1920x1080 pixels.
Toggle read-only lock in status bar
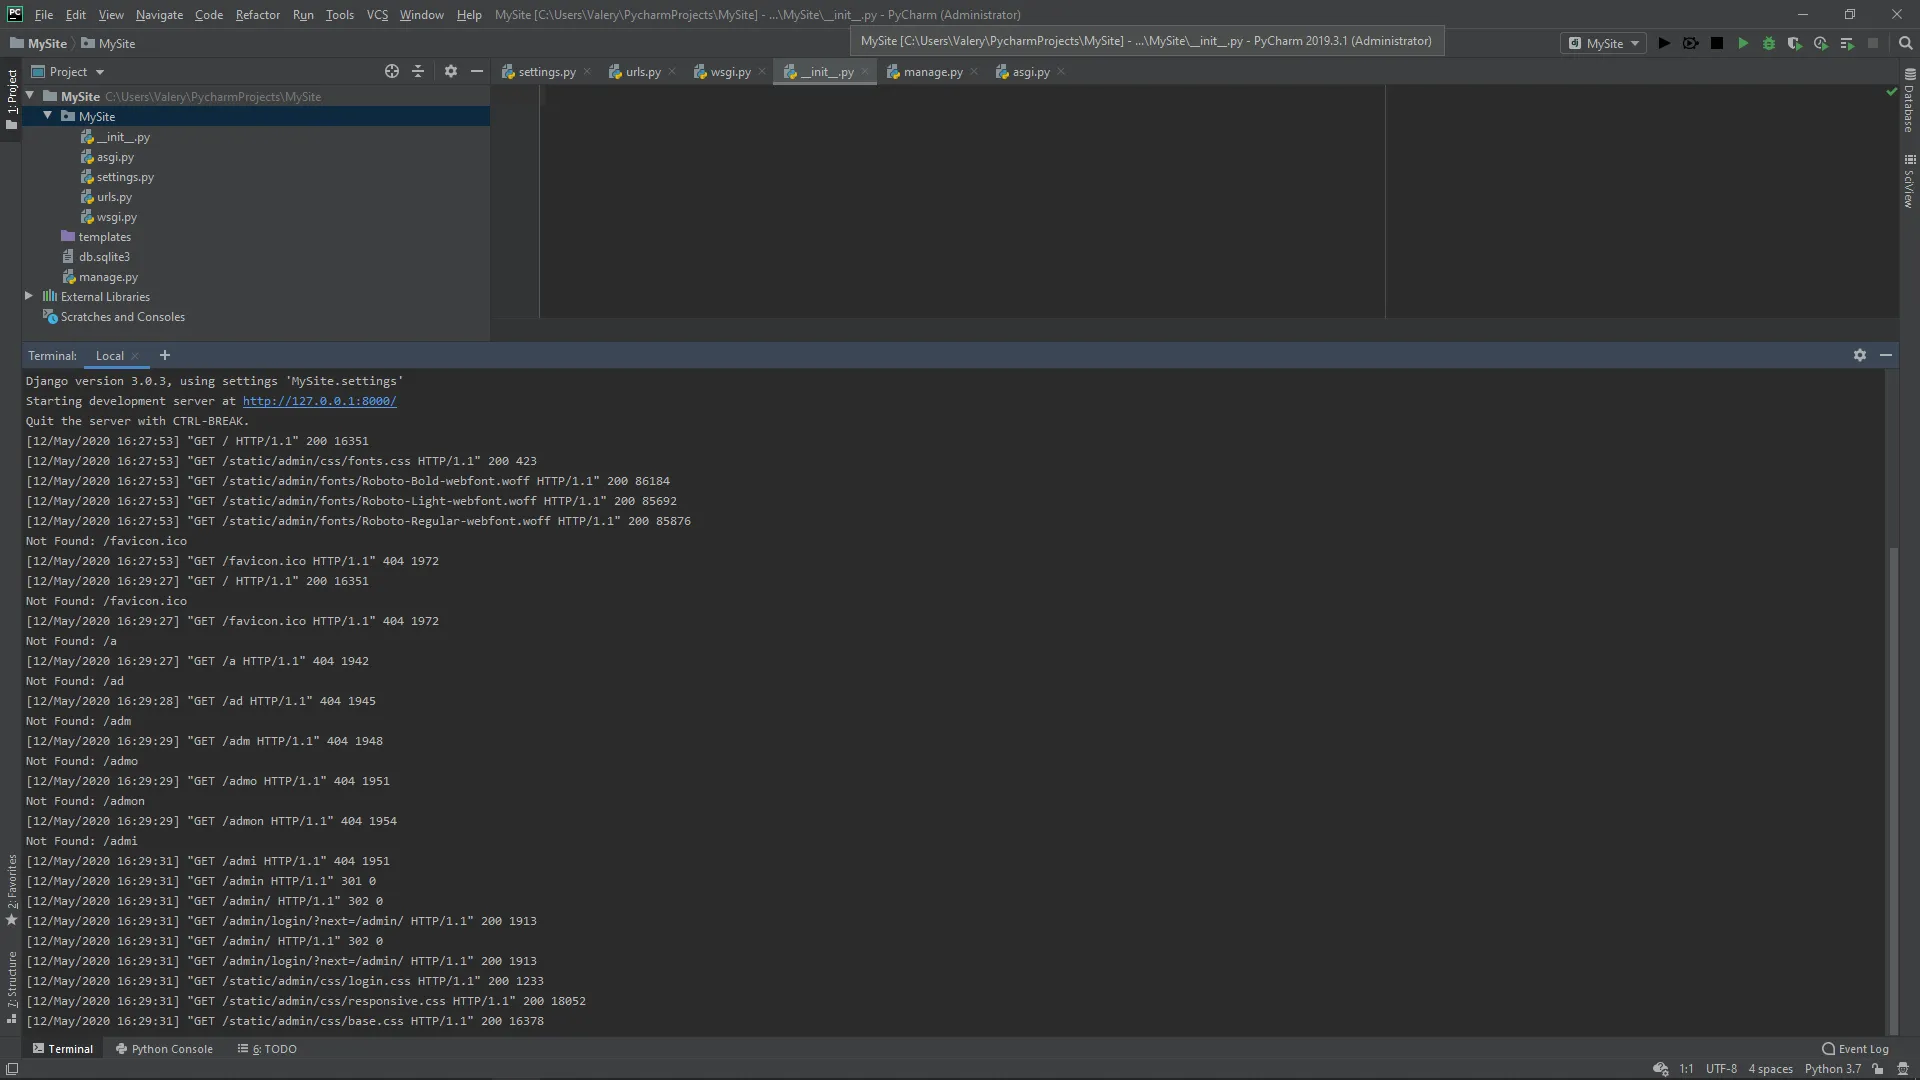(x=1878, y=1068)
